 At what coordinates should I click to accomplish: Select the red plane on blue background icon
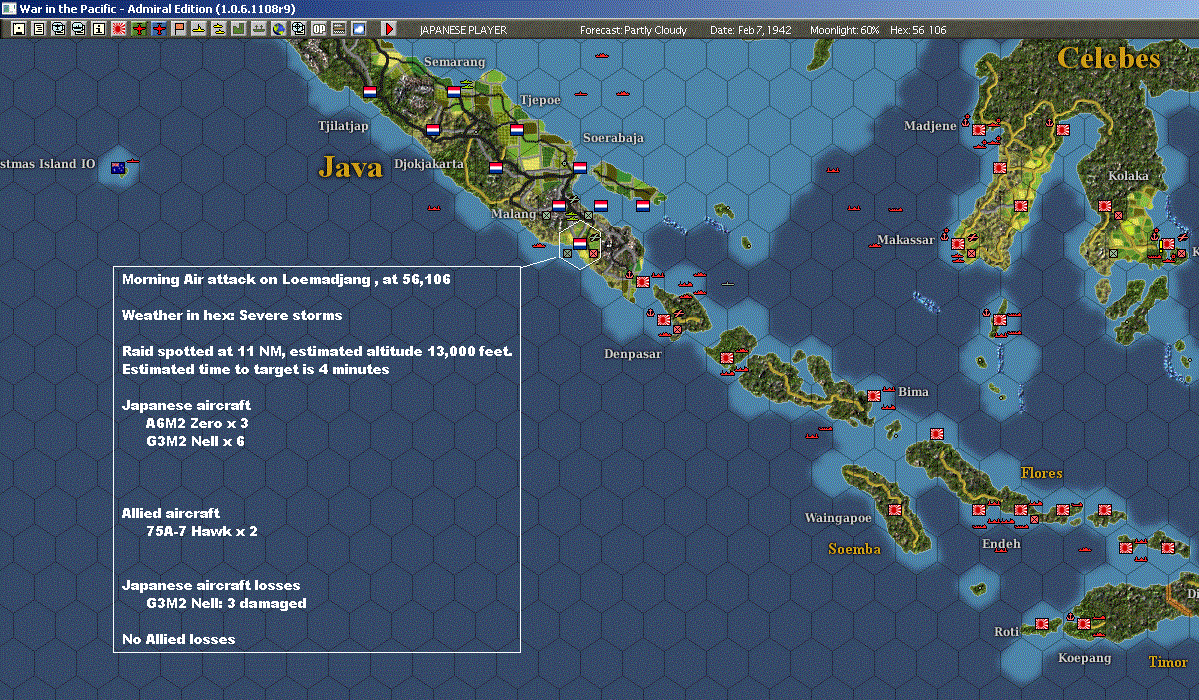point(159,29)
